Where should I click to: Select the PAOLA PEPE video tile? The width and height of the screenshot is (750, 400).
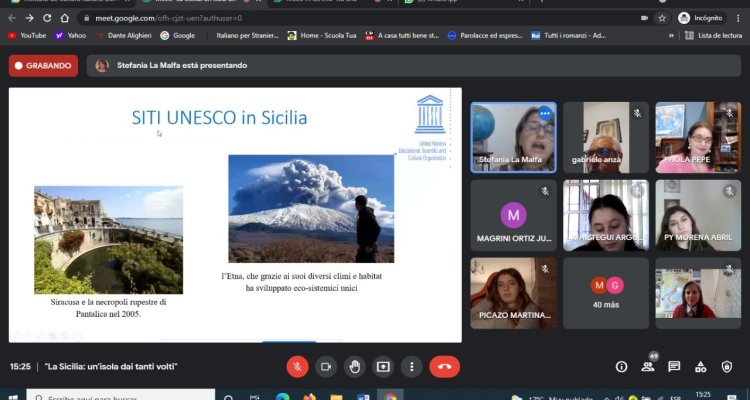pyautogui.click(x=698, y=137)
